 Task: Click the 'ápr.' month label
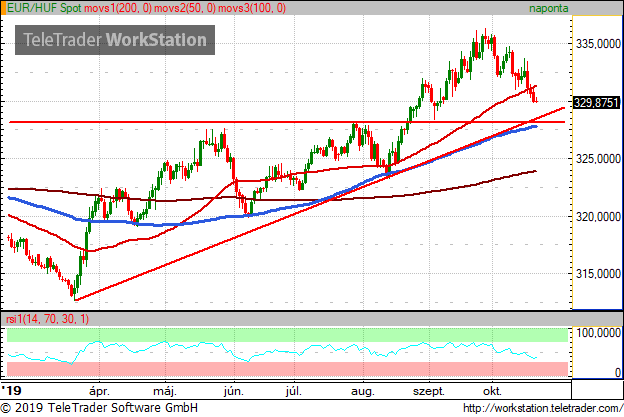[99, 391]
